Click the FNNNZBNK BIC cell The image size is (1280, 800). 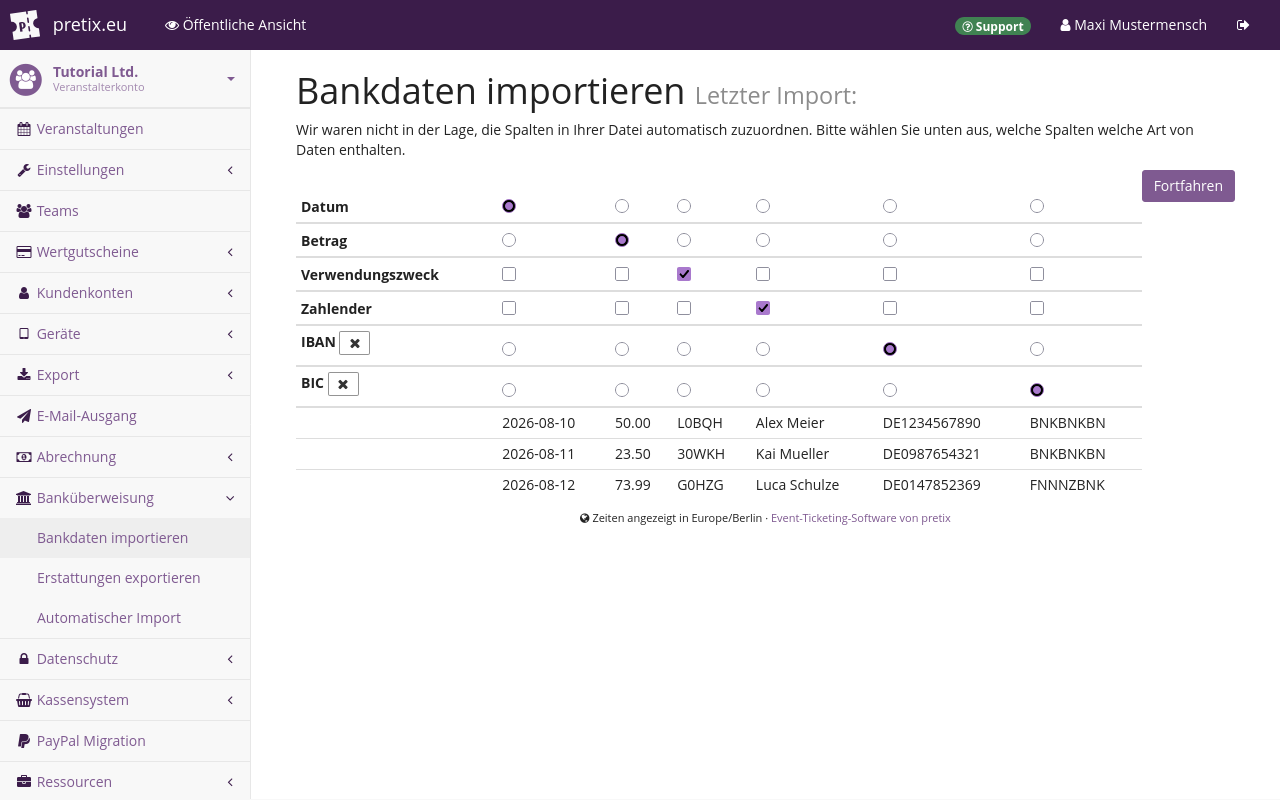tap(1068, 485)
